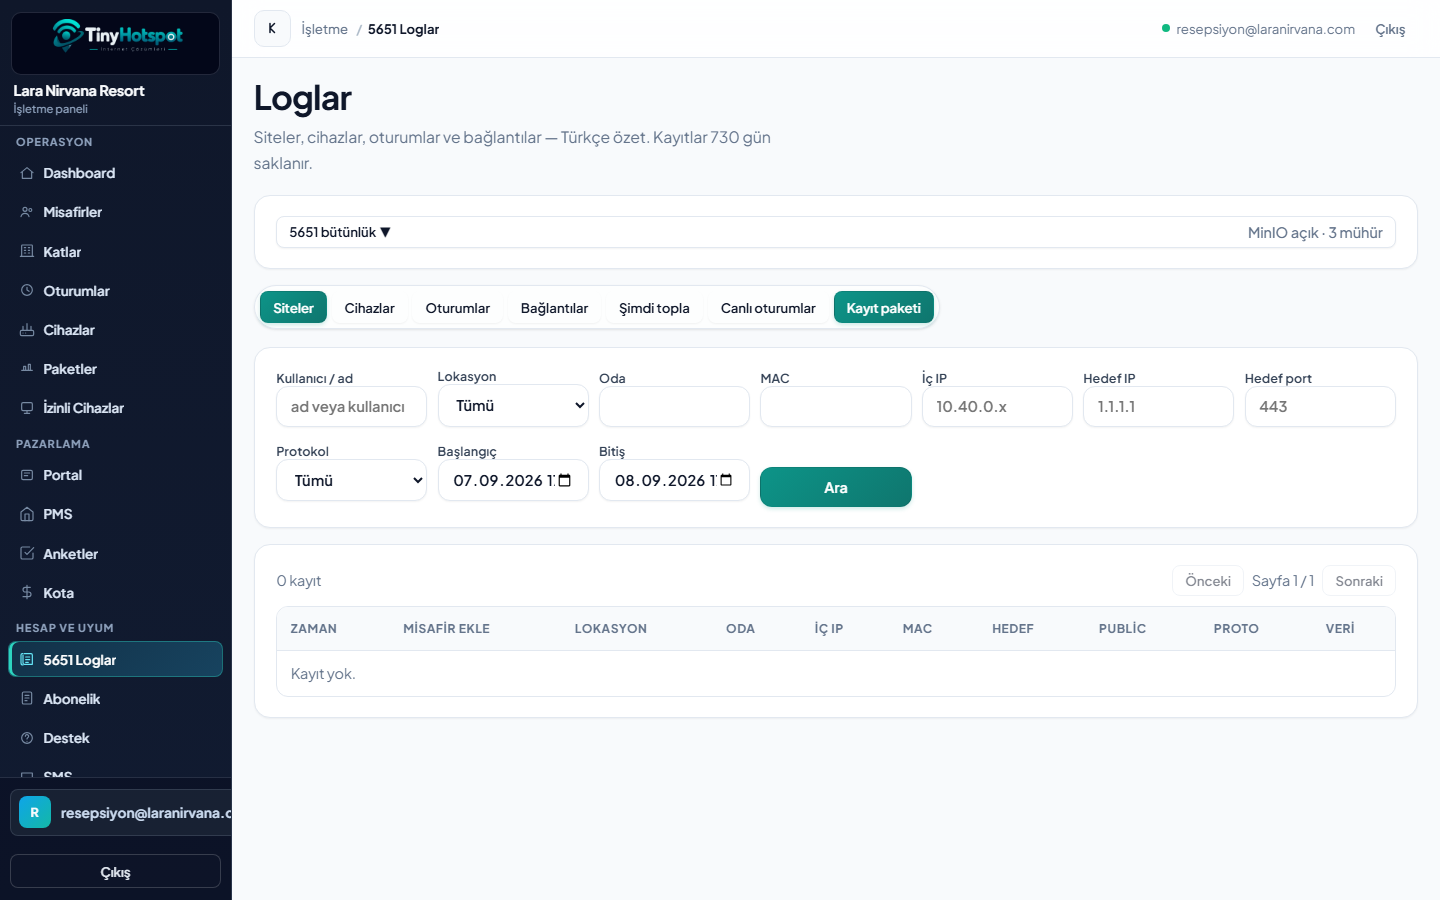Image resolution: width=1440 pixels, height=900 pixels.
Task: Switch to the Oturumlar tab
Action: coord(458,308)
